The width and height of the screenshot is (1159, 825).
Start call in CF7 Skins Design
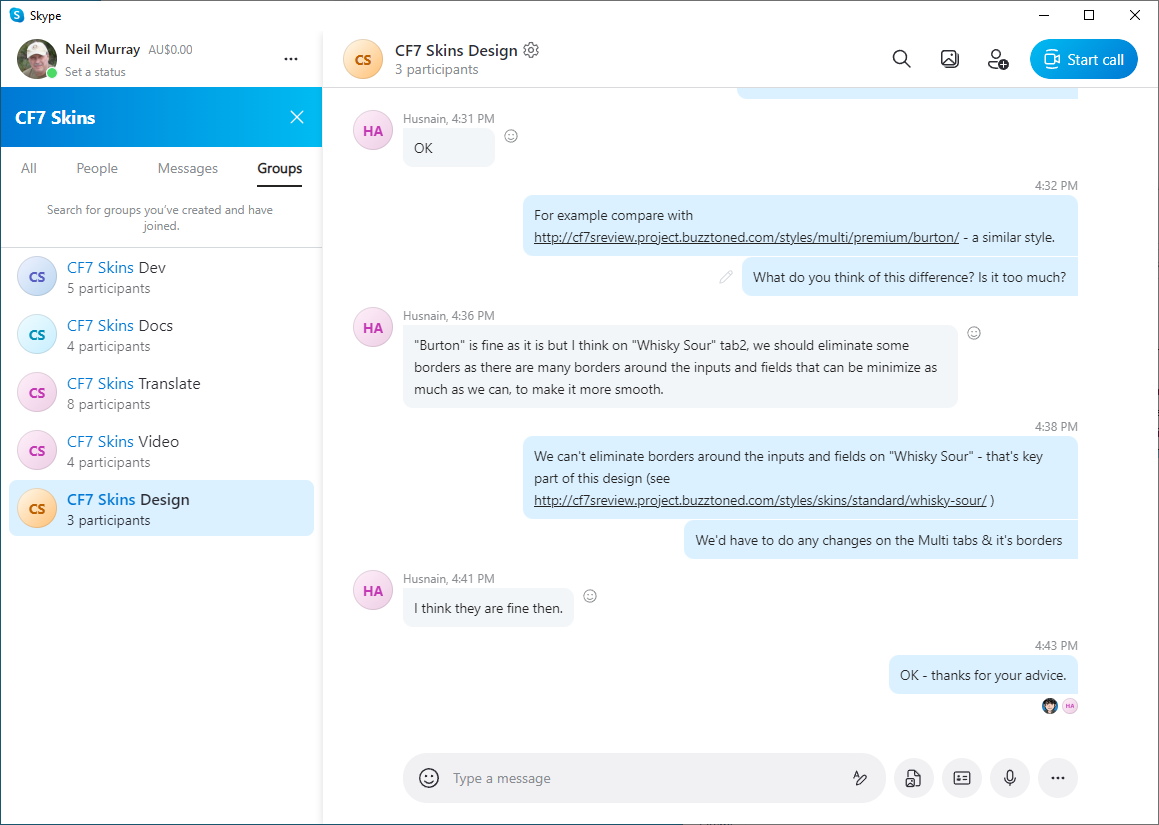tap(1083, 60)
